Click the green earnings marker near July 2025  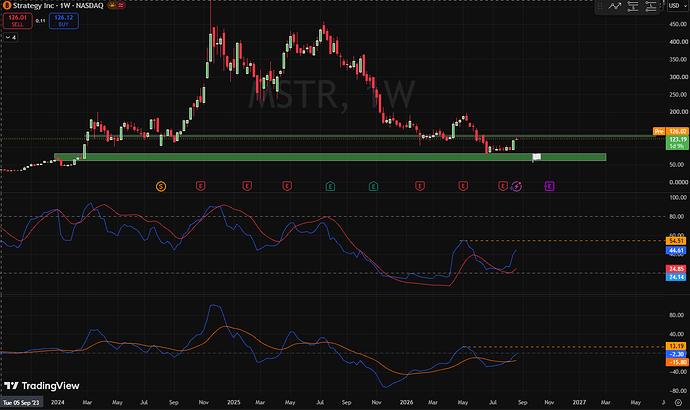pos(330,187)
